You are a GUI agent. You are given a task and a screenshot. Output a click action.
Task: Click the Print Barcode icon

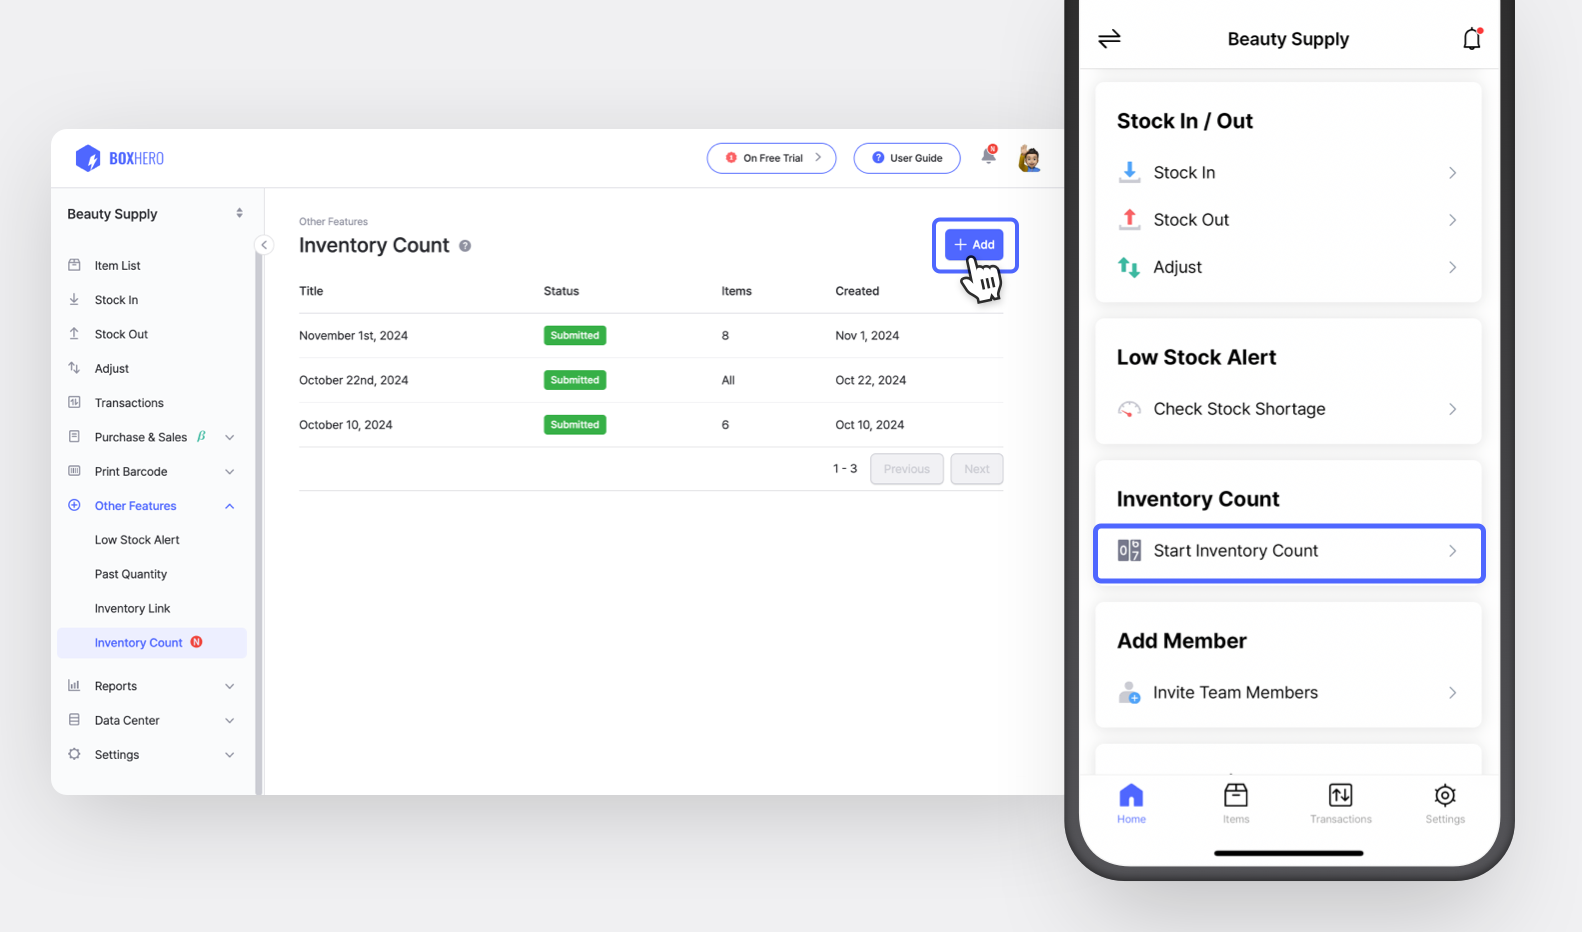(x=74, y=471)
